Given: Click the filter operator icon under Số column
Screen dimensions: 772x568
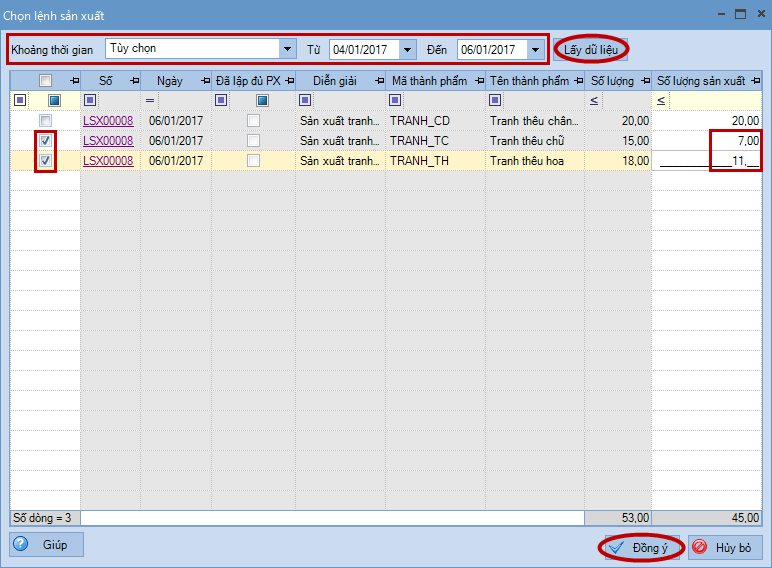Looking at the screenshot, I should 89,100.
